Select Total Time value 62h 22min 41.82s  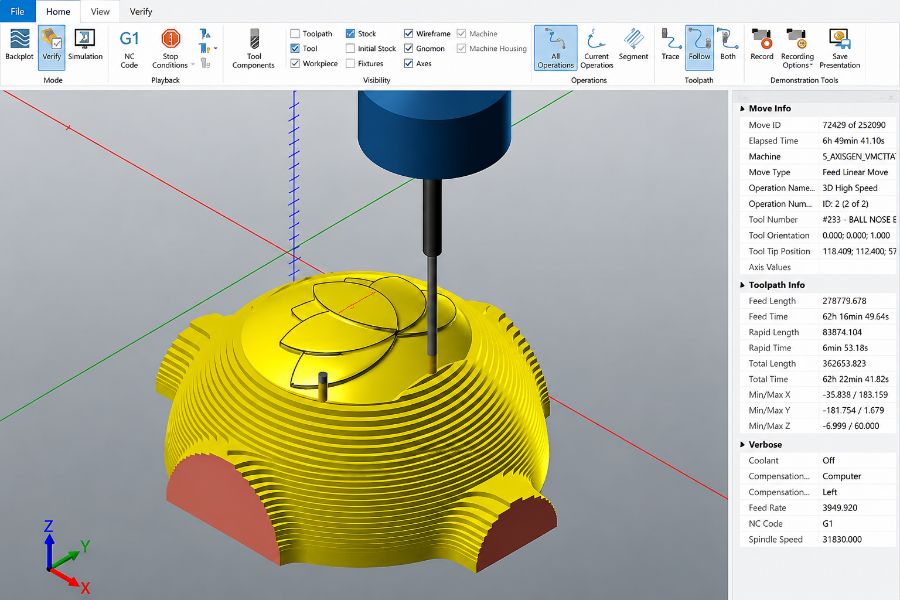tap(855, 379)
